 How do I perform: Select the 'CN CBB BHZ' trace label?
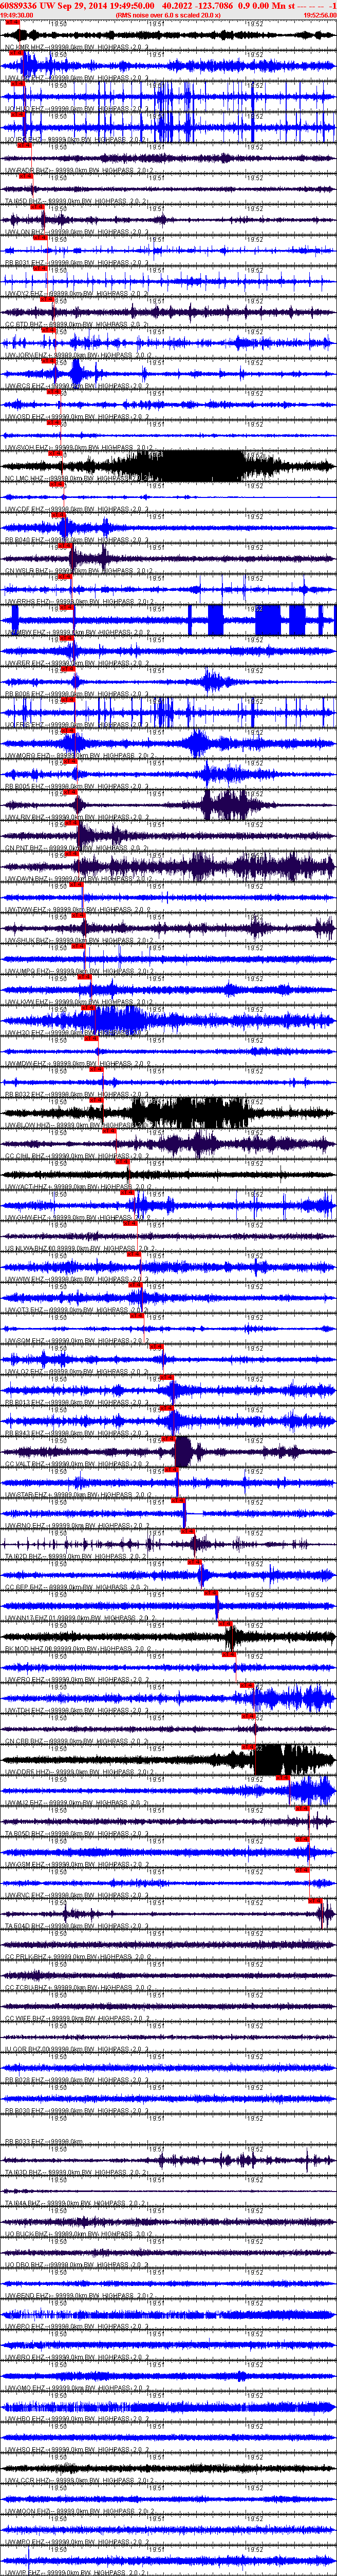pos(24,1742)
